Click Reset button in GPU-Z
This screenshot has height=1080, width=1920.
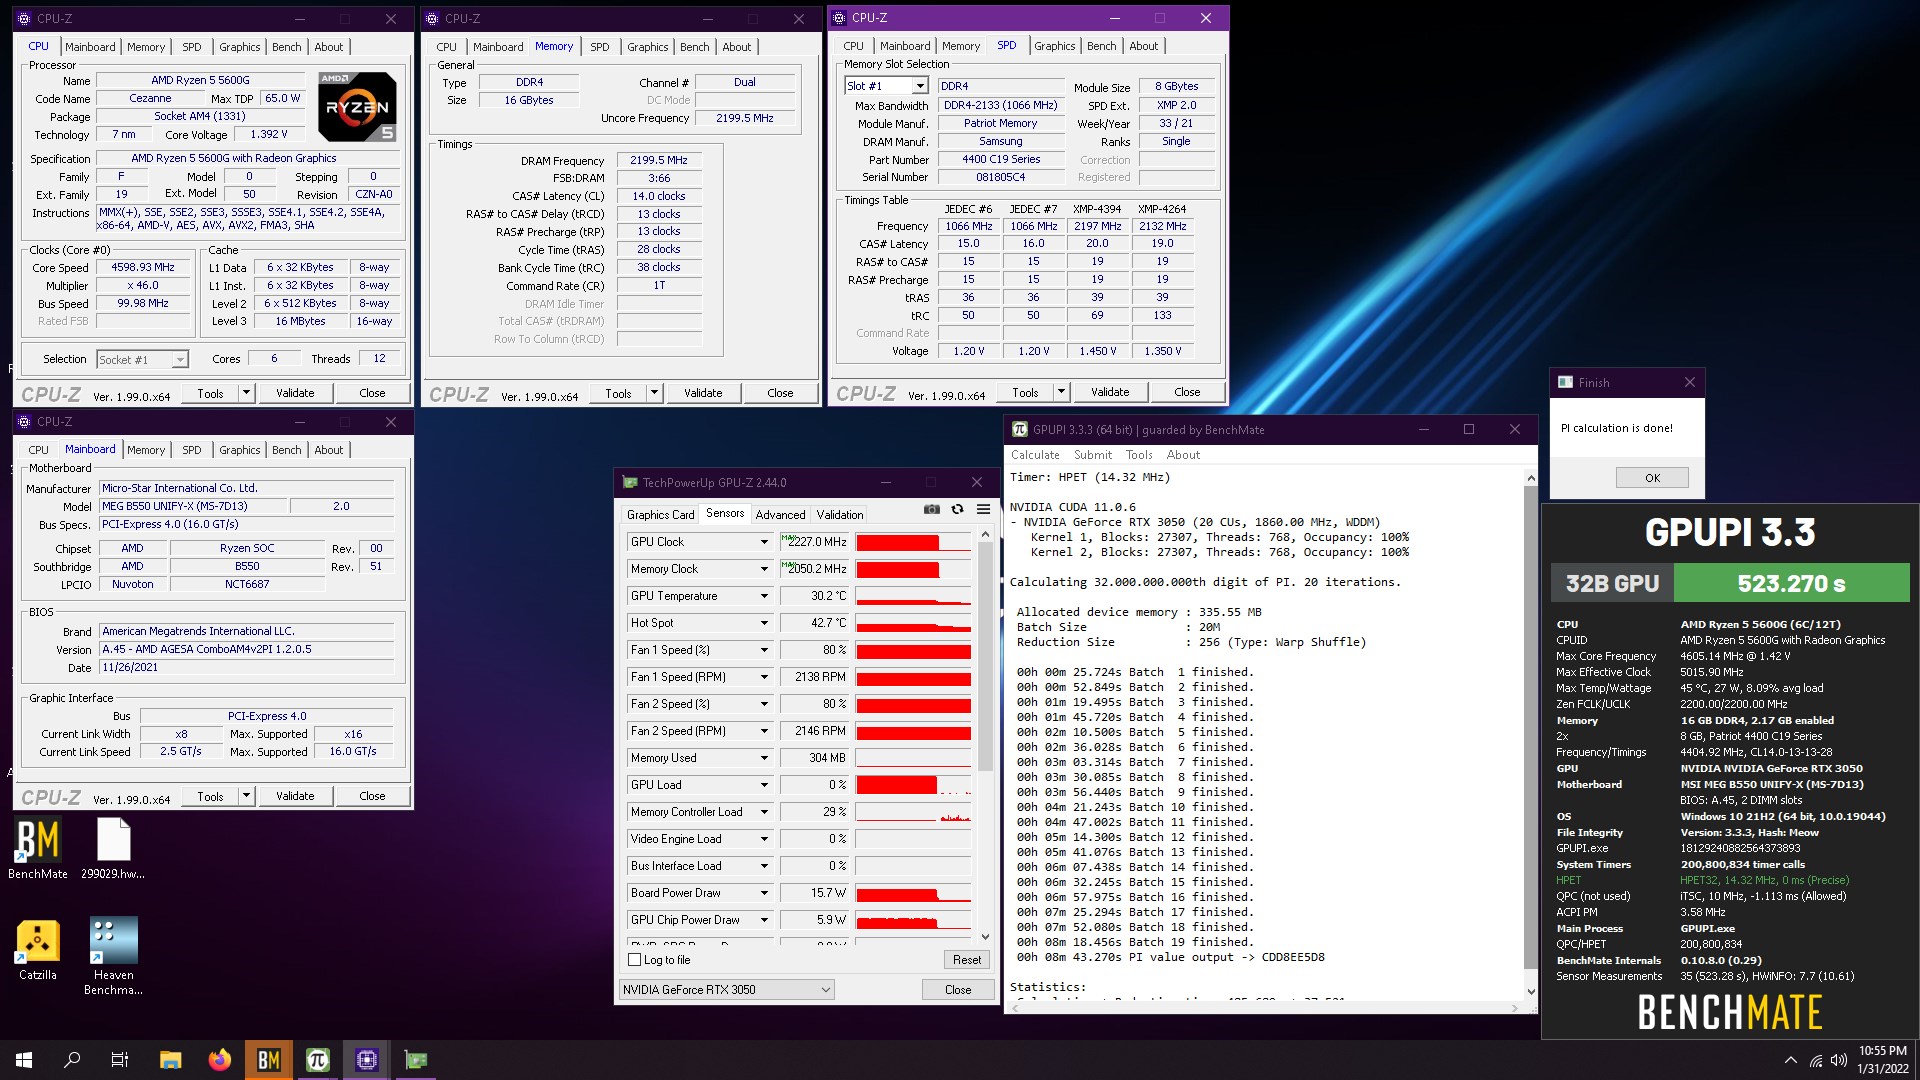[x=966, y=960]
